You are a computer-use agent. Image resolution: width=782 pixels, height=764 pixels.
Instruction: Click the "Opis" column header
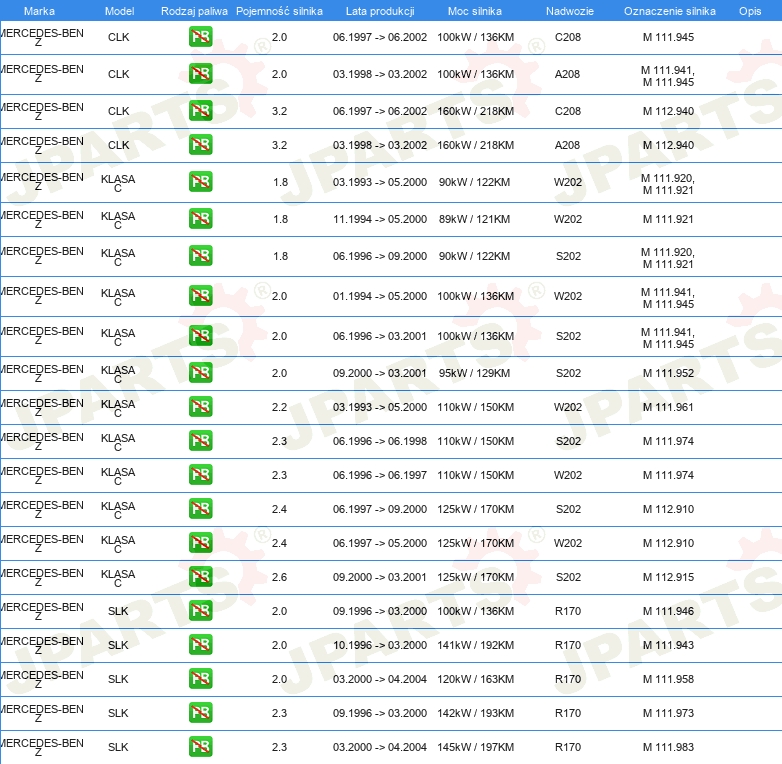point(749,11)
